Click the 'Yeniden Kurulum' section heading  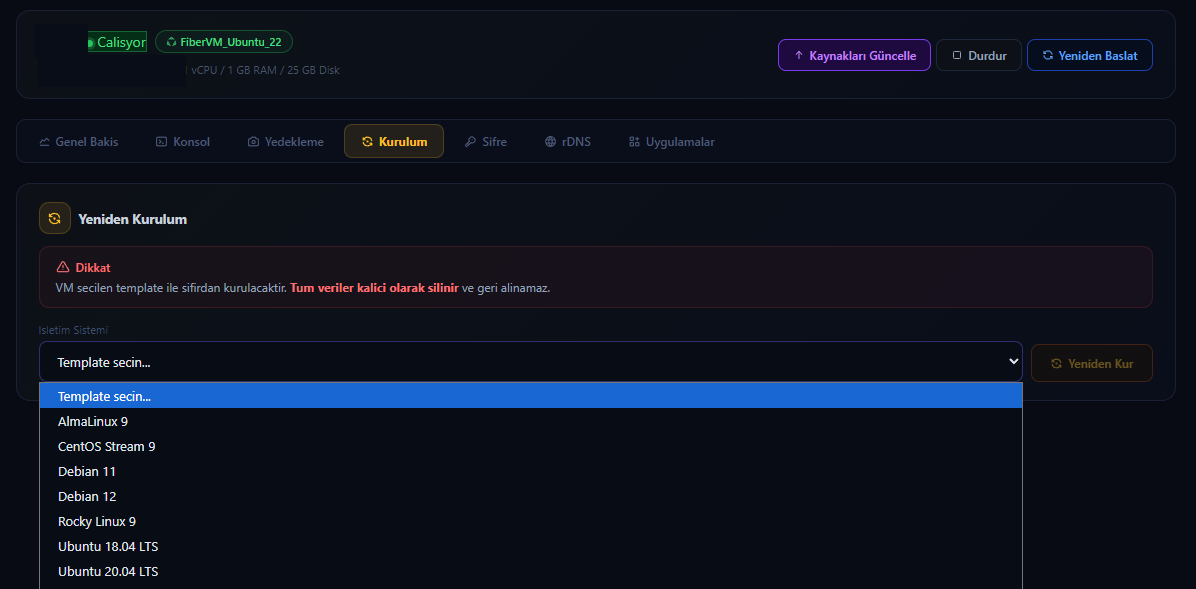[x=133, y=219]
